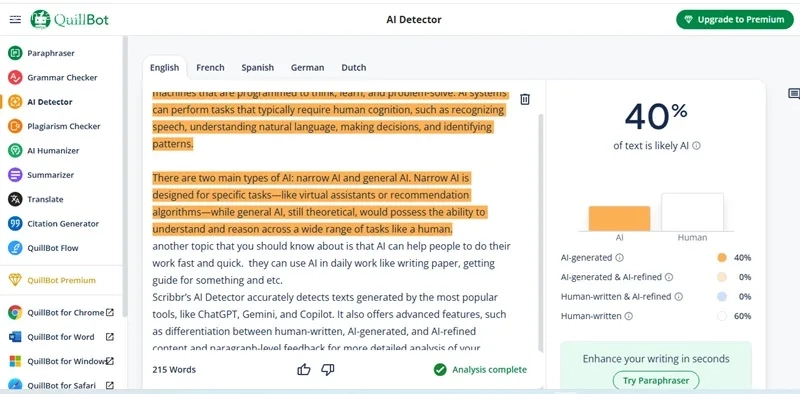Click the AI Humanizer sidebar icon
This screenshot has width=800, height=394.
point(15,150)
